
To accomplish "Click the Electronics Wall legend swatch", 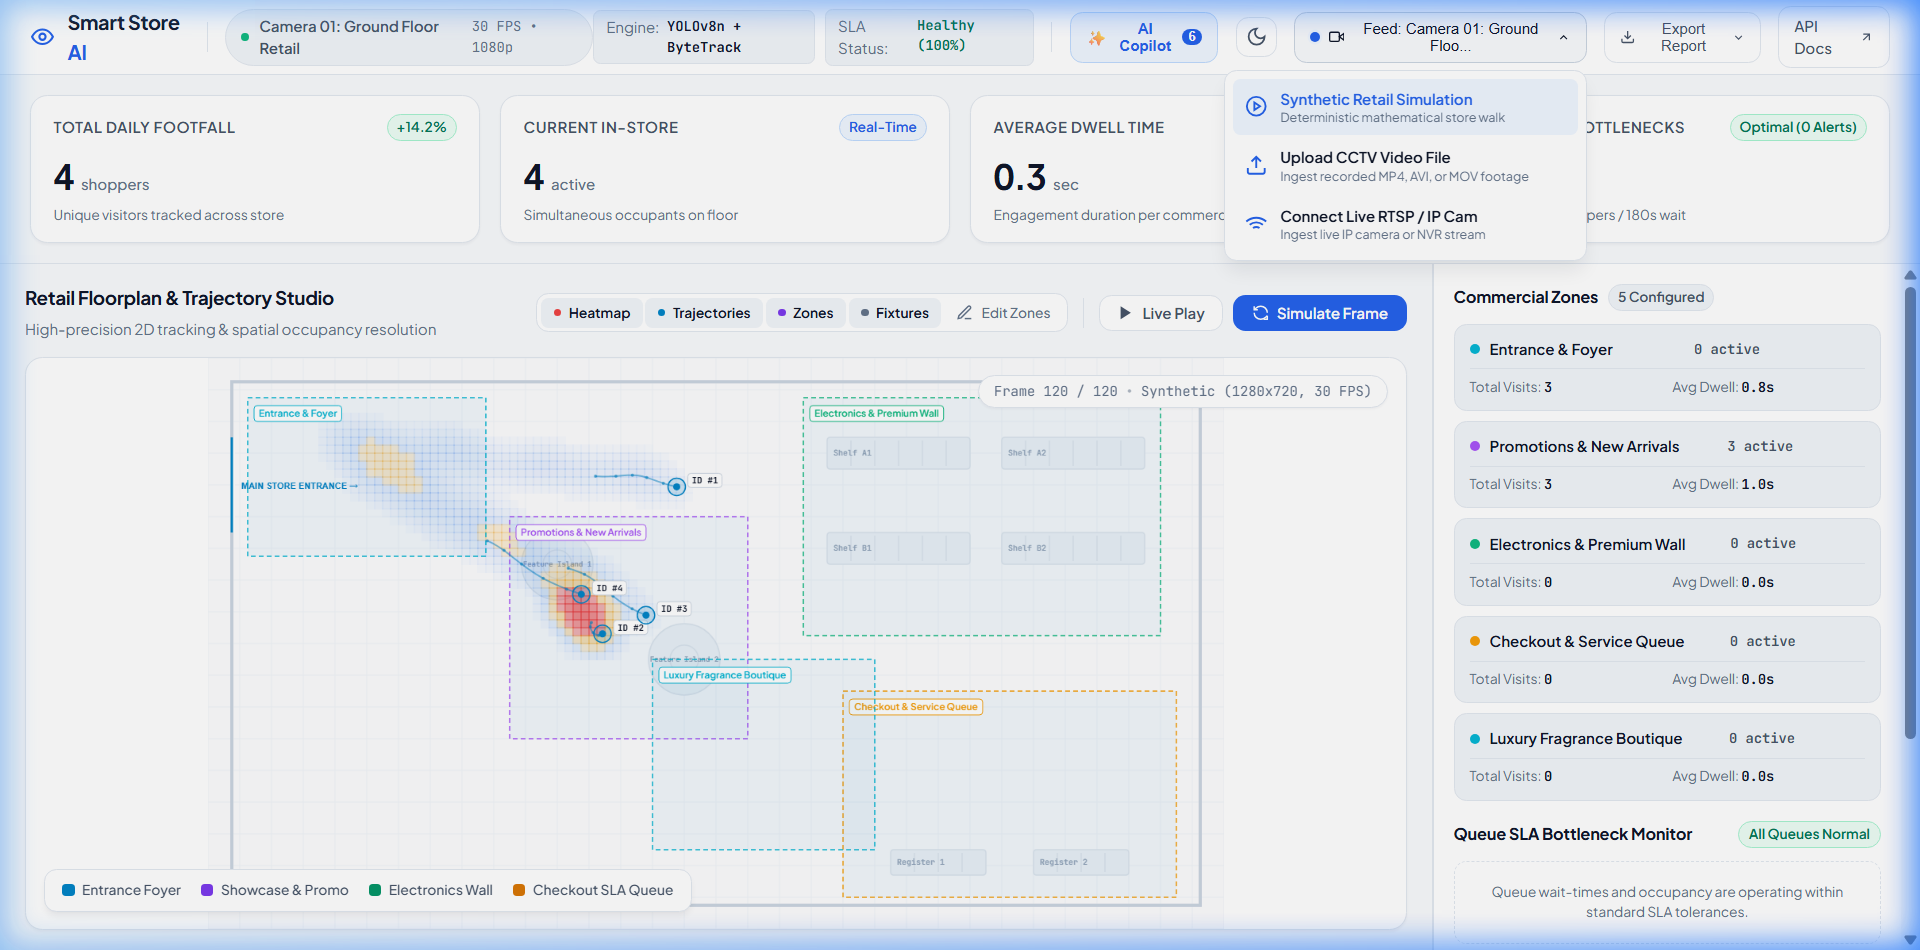I will tap(375, 890).
